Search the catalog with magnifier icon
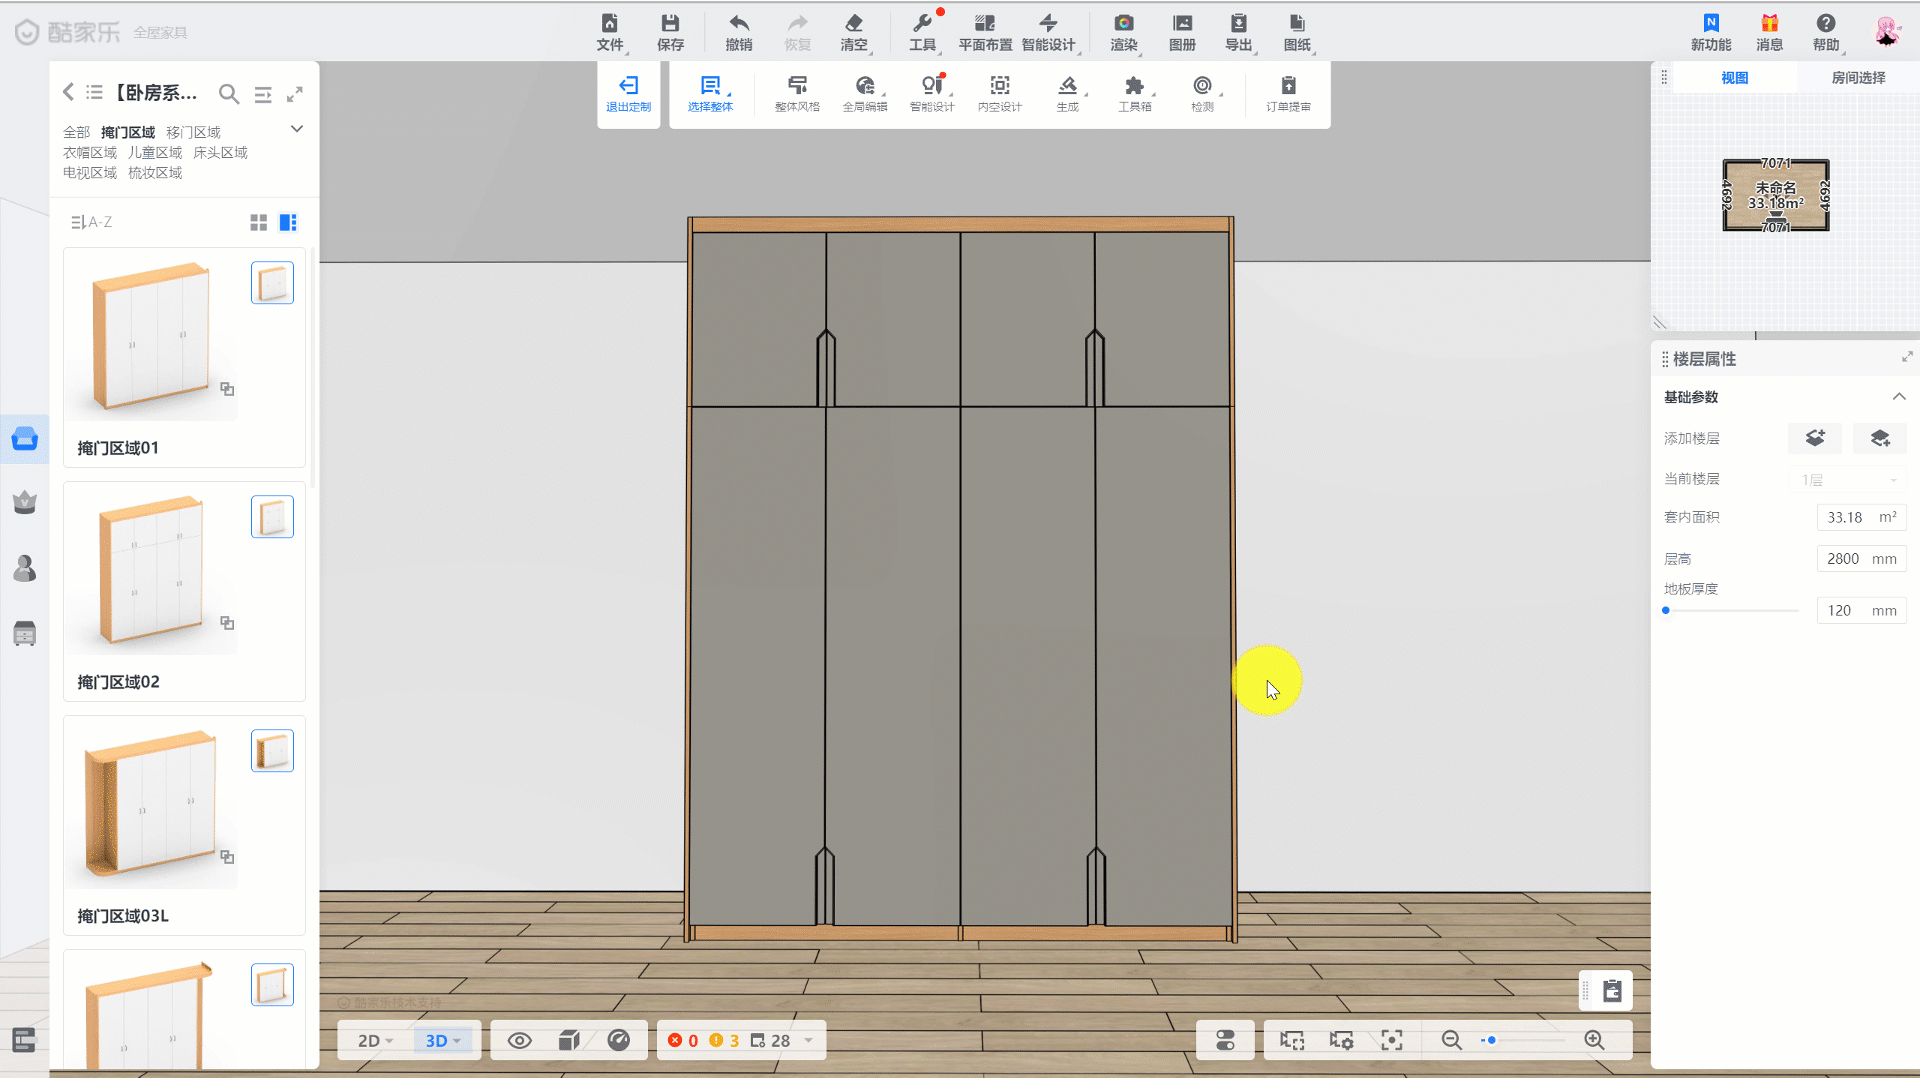 229,94
